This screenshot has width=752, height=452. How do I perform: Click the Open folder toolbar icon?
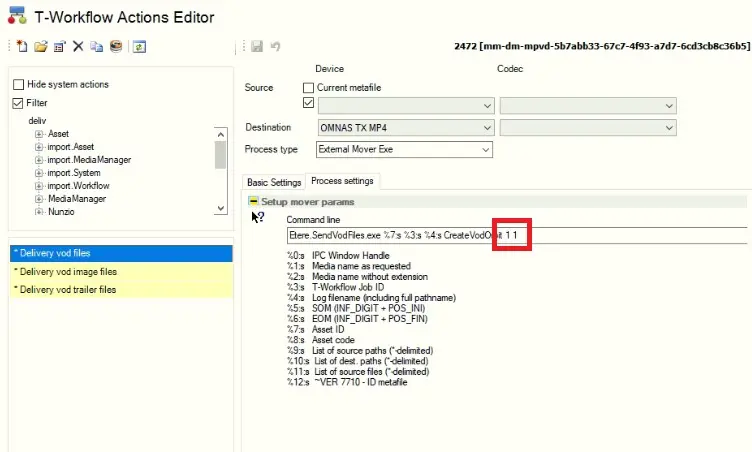tap(41, 46)
